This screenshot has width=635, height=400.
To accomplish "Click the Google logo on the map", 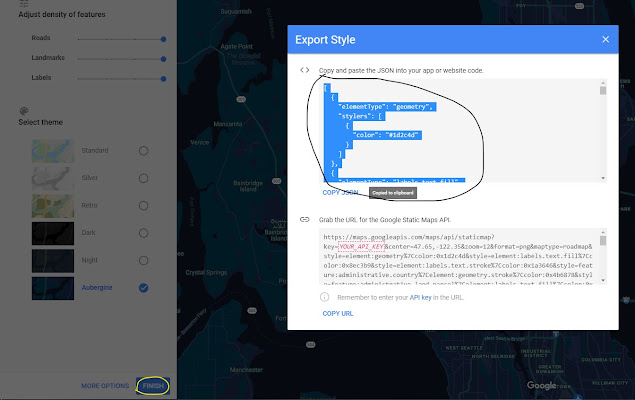I will click(x=543, y=386).
